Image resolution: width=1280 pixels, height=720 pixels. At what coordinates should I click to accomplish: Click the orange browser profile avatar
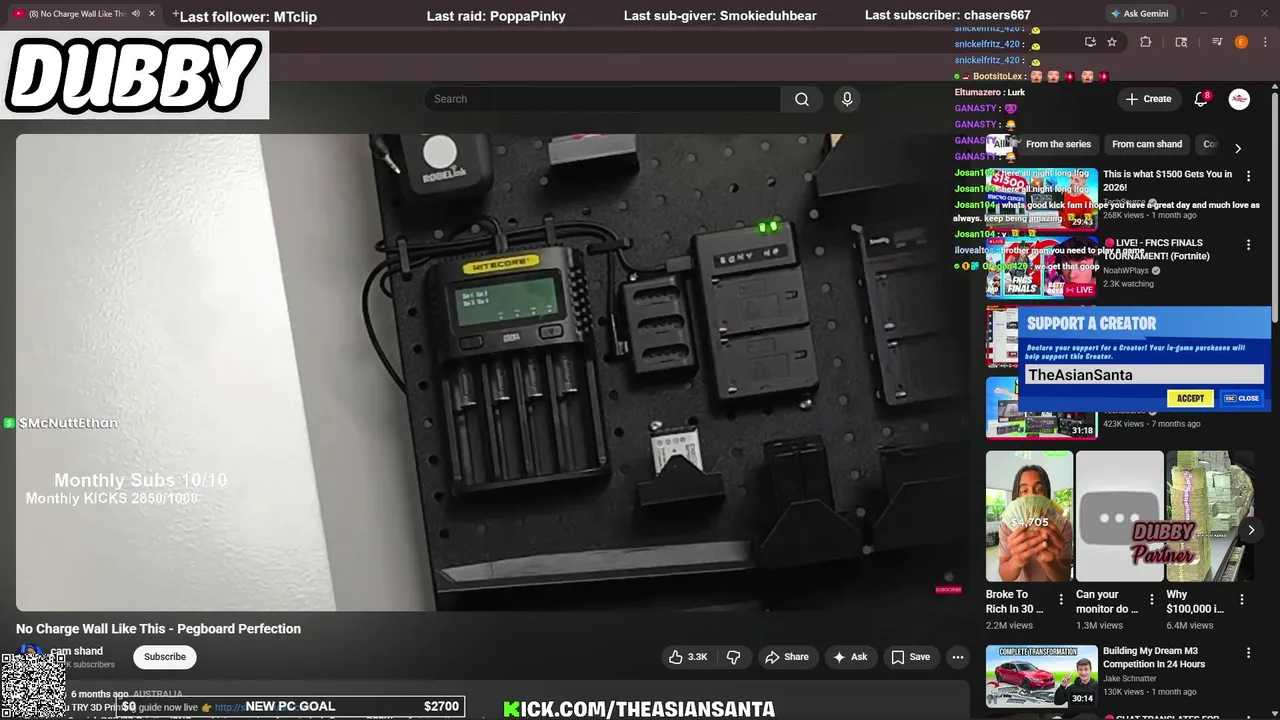click(1241, 42)
